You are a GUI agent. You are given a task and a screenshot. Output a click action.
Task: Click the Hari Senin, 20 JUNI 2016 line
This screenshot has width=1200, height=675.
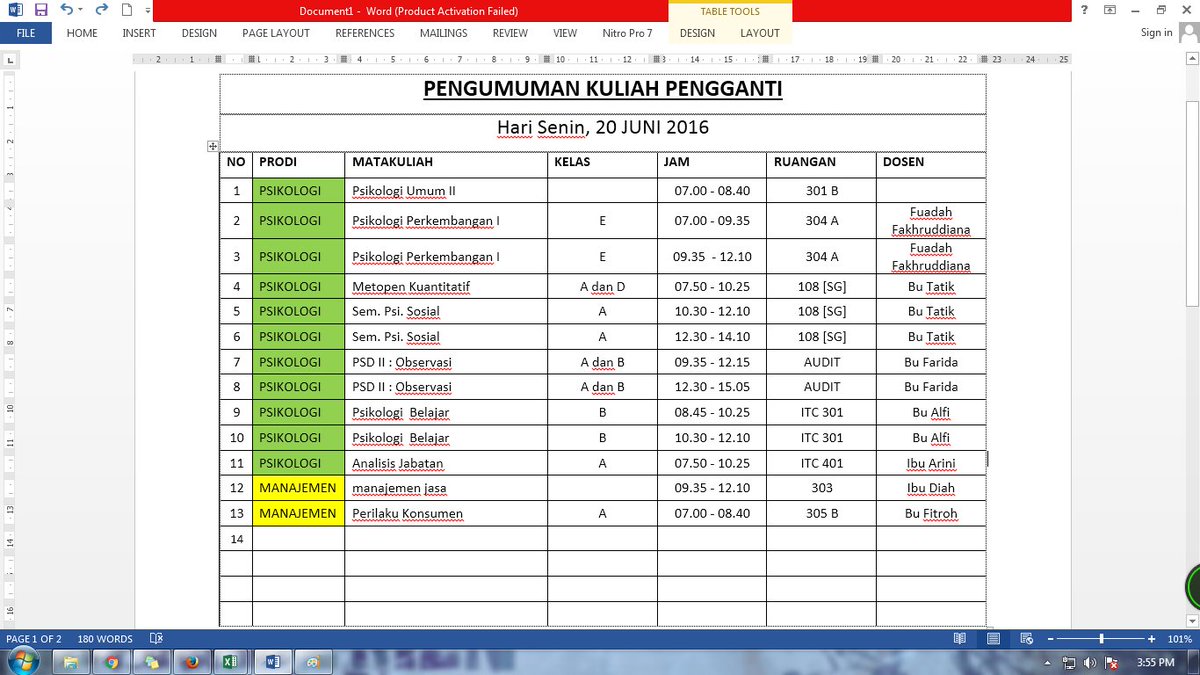pyautogui.click(x=603, y=128)
